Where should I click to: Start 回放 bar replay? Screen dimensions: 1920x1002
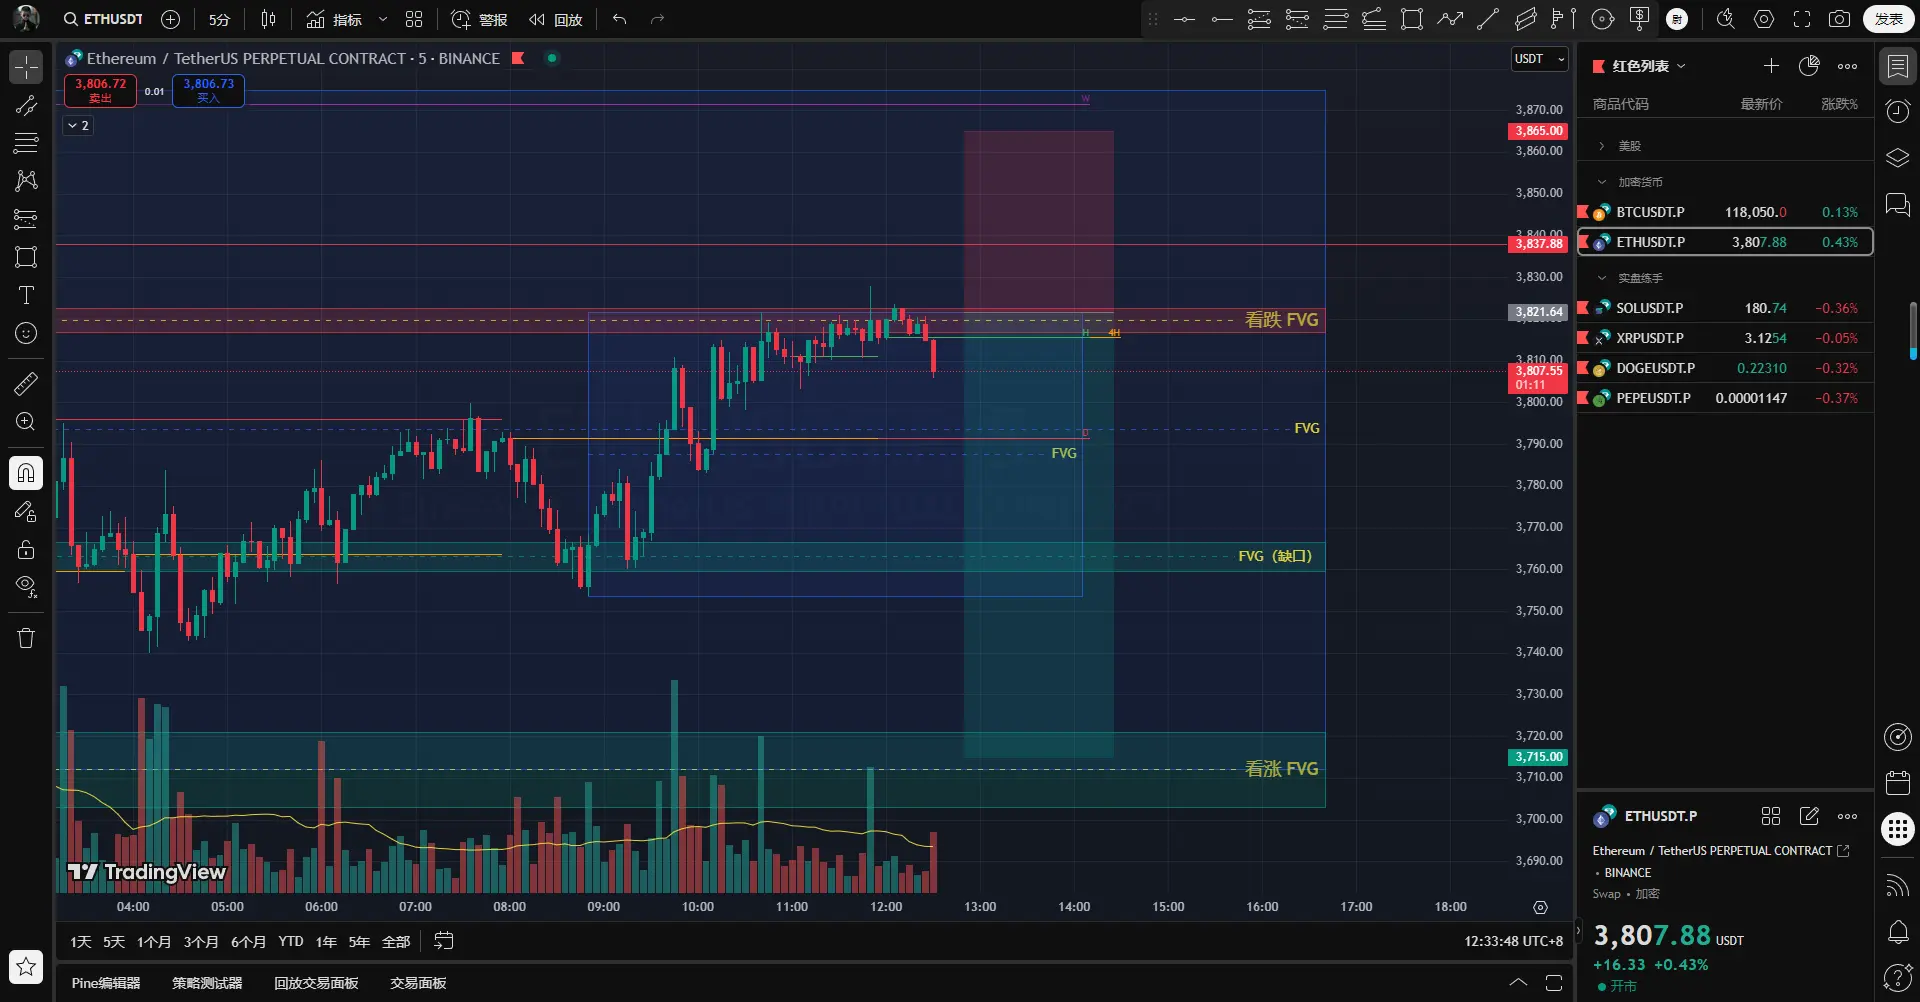556,19
